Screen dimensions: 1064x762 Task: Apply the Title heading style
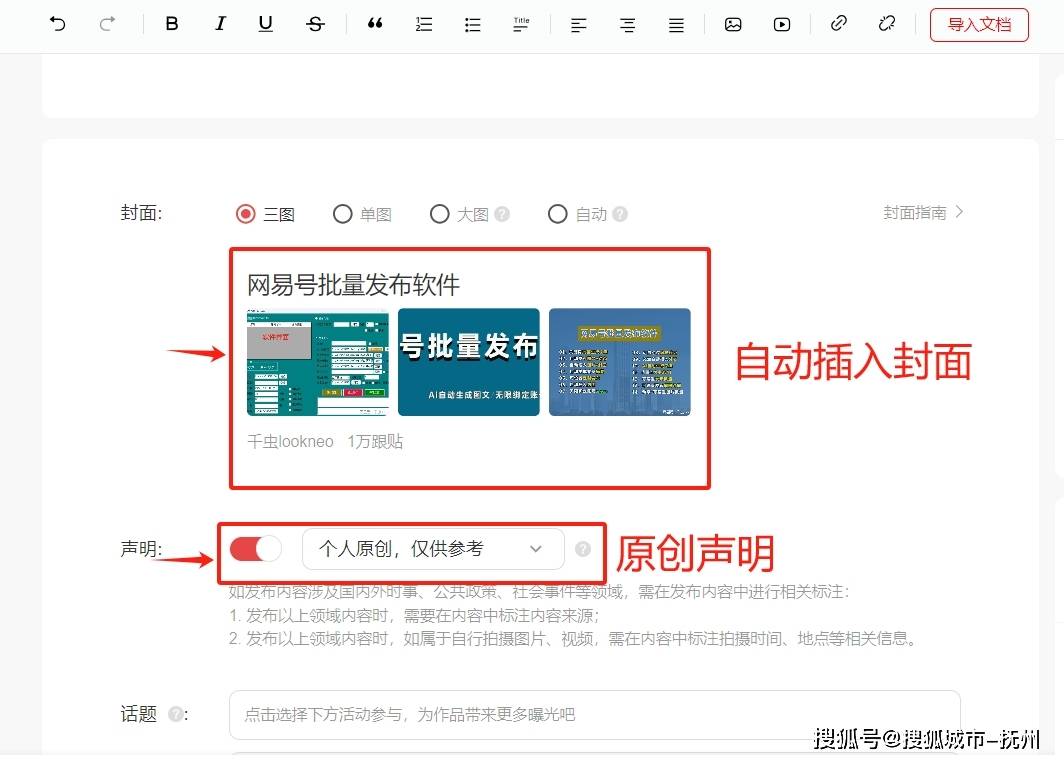521,25
